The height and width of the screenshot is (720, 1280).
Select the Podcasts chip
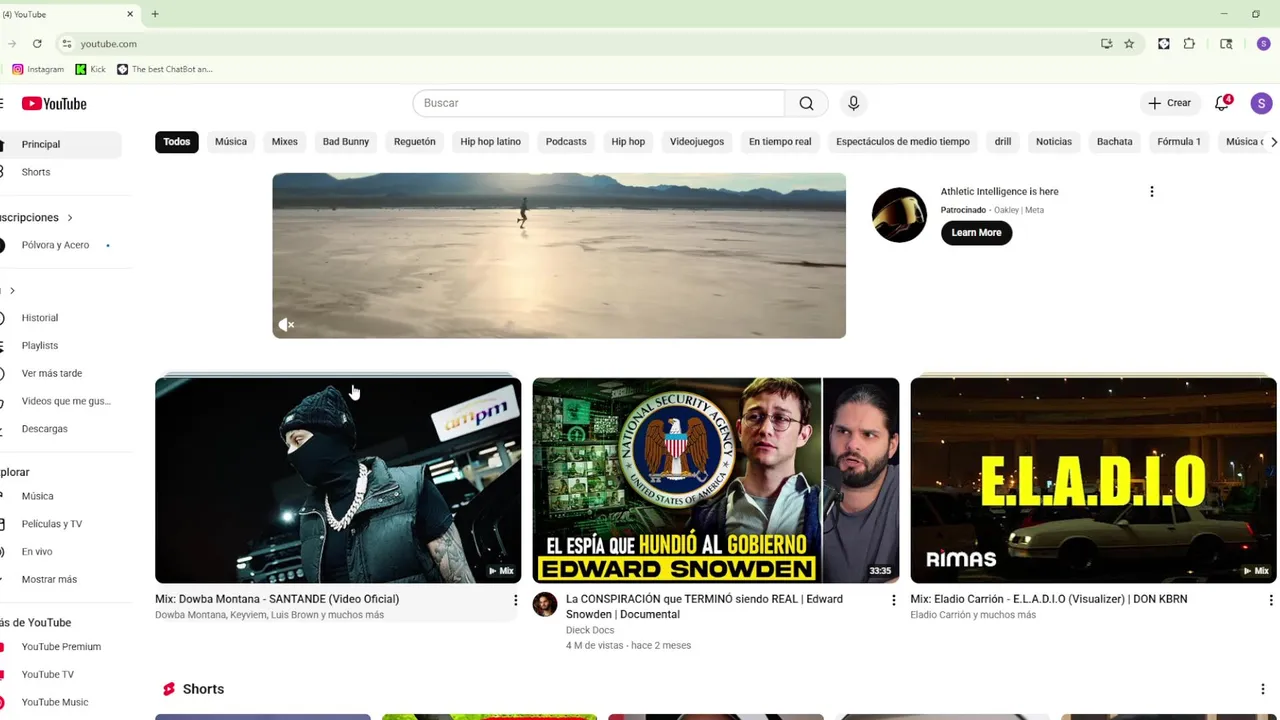click(566, 142)
